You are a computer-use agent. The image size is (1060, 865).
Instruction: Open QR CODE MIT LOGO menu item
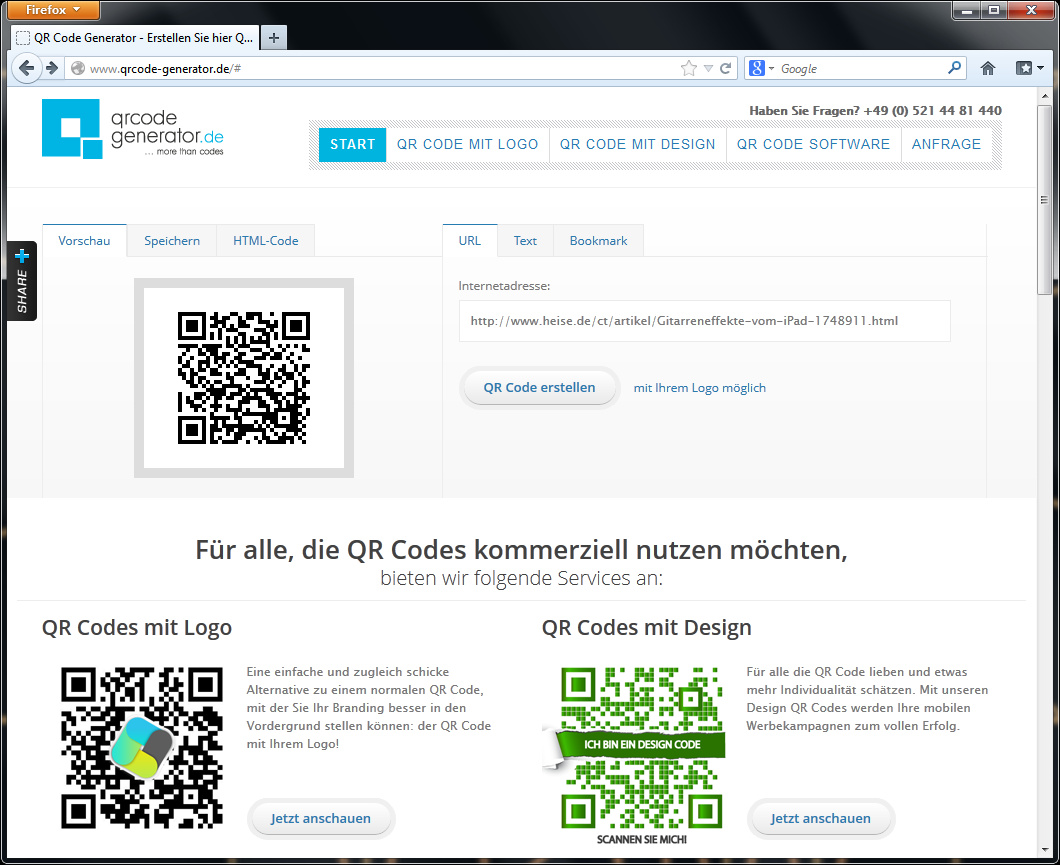pyautogui.click(x=467, y=144)
